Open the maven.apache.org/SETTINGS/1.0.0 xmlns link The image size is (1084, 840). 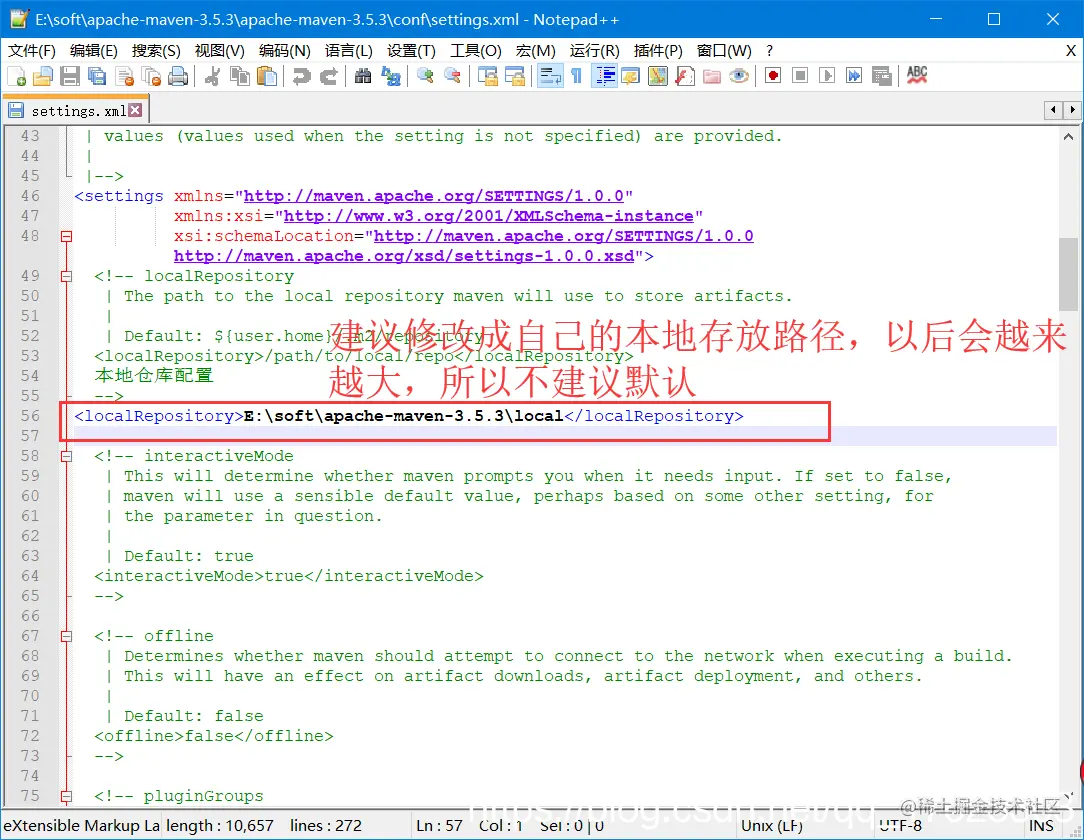(434, 196)
